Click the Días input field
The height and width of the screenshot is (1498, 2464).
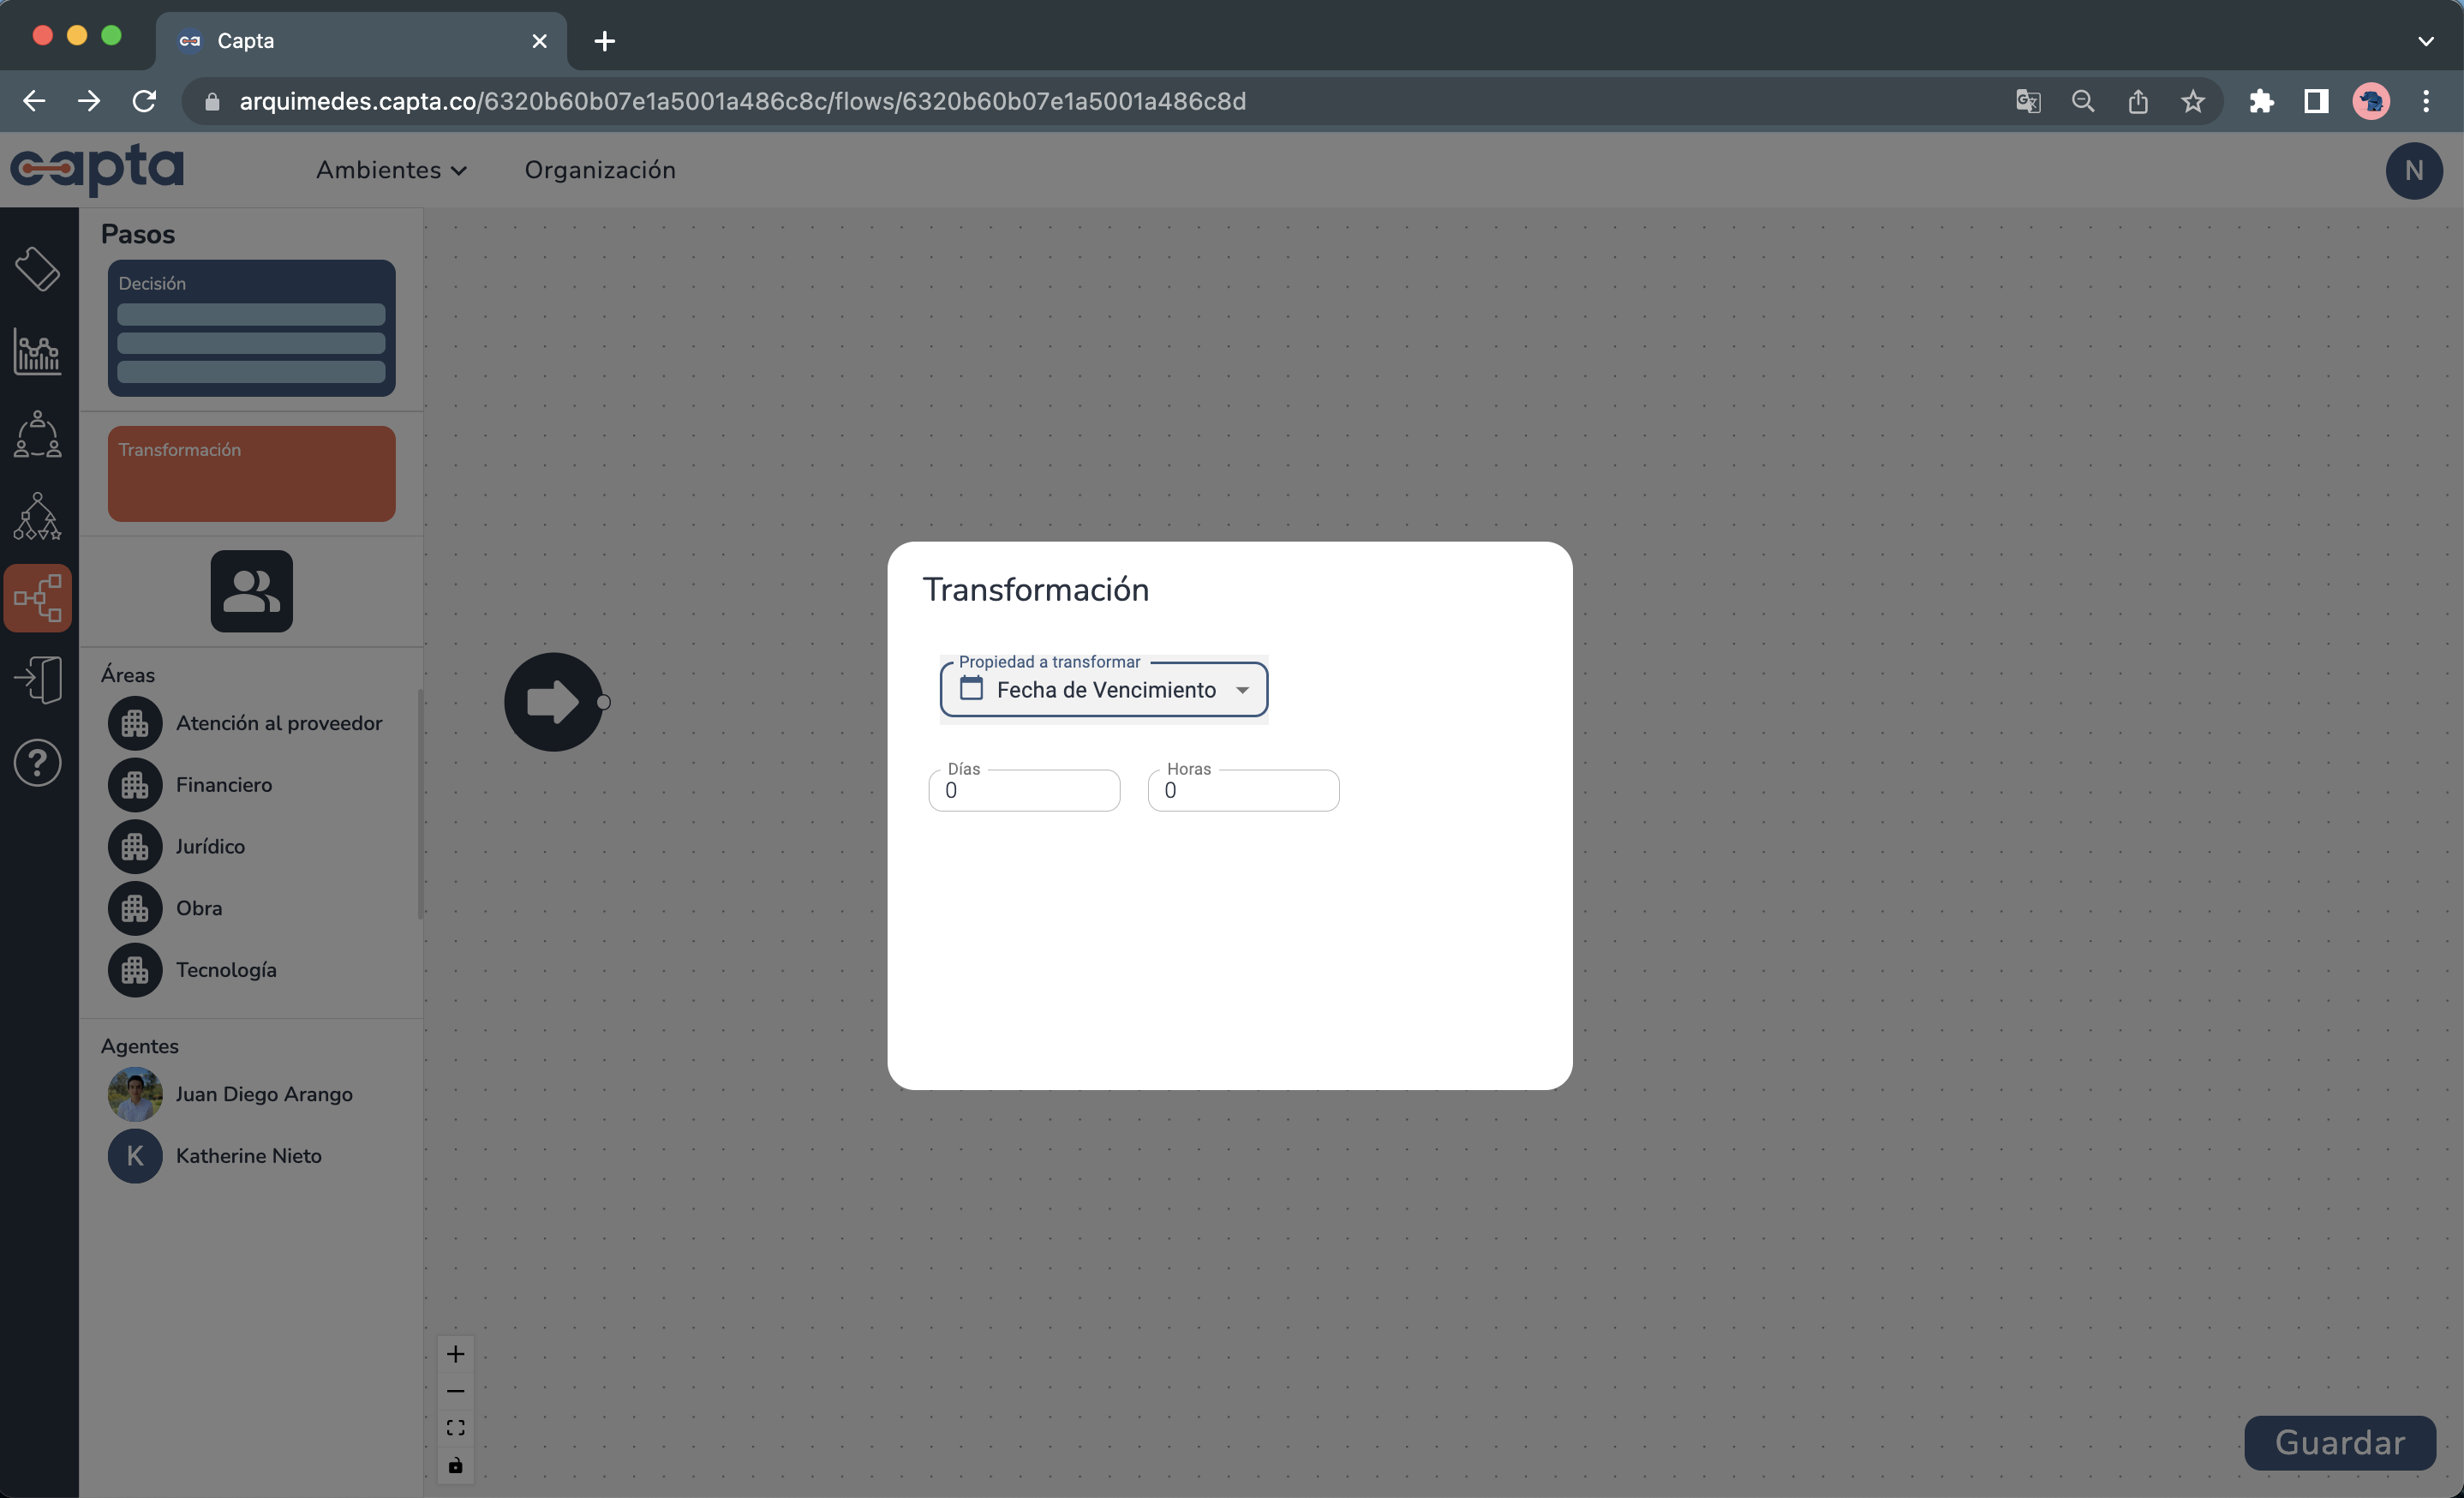(x=1024, y=791)
